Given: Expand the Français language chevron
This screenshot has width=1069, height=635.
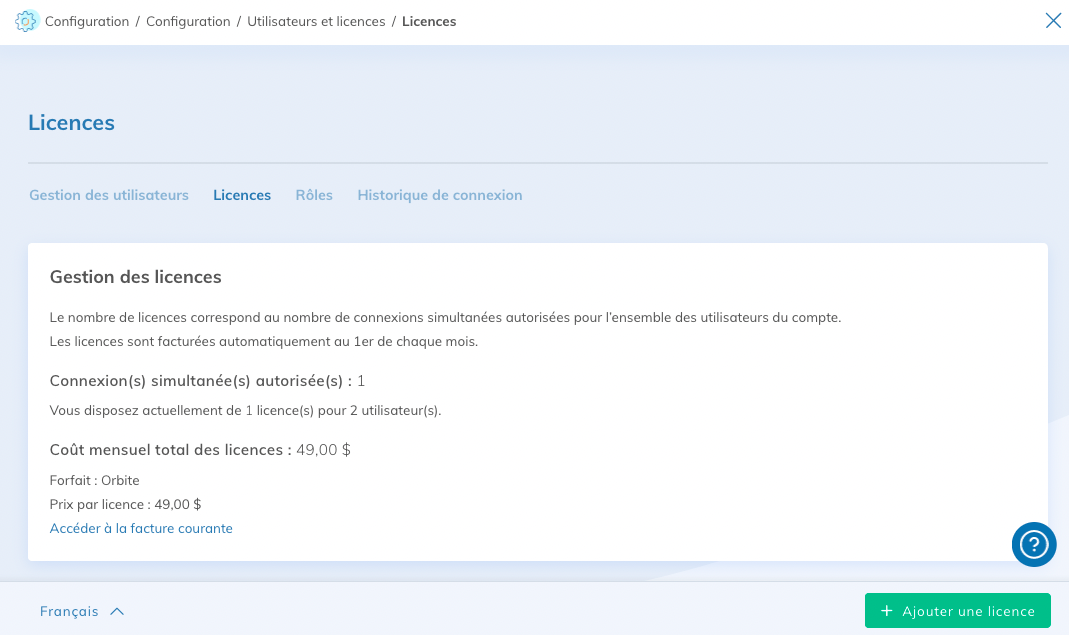Looking at the screenshot, I should 117,611.
